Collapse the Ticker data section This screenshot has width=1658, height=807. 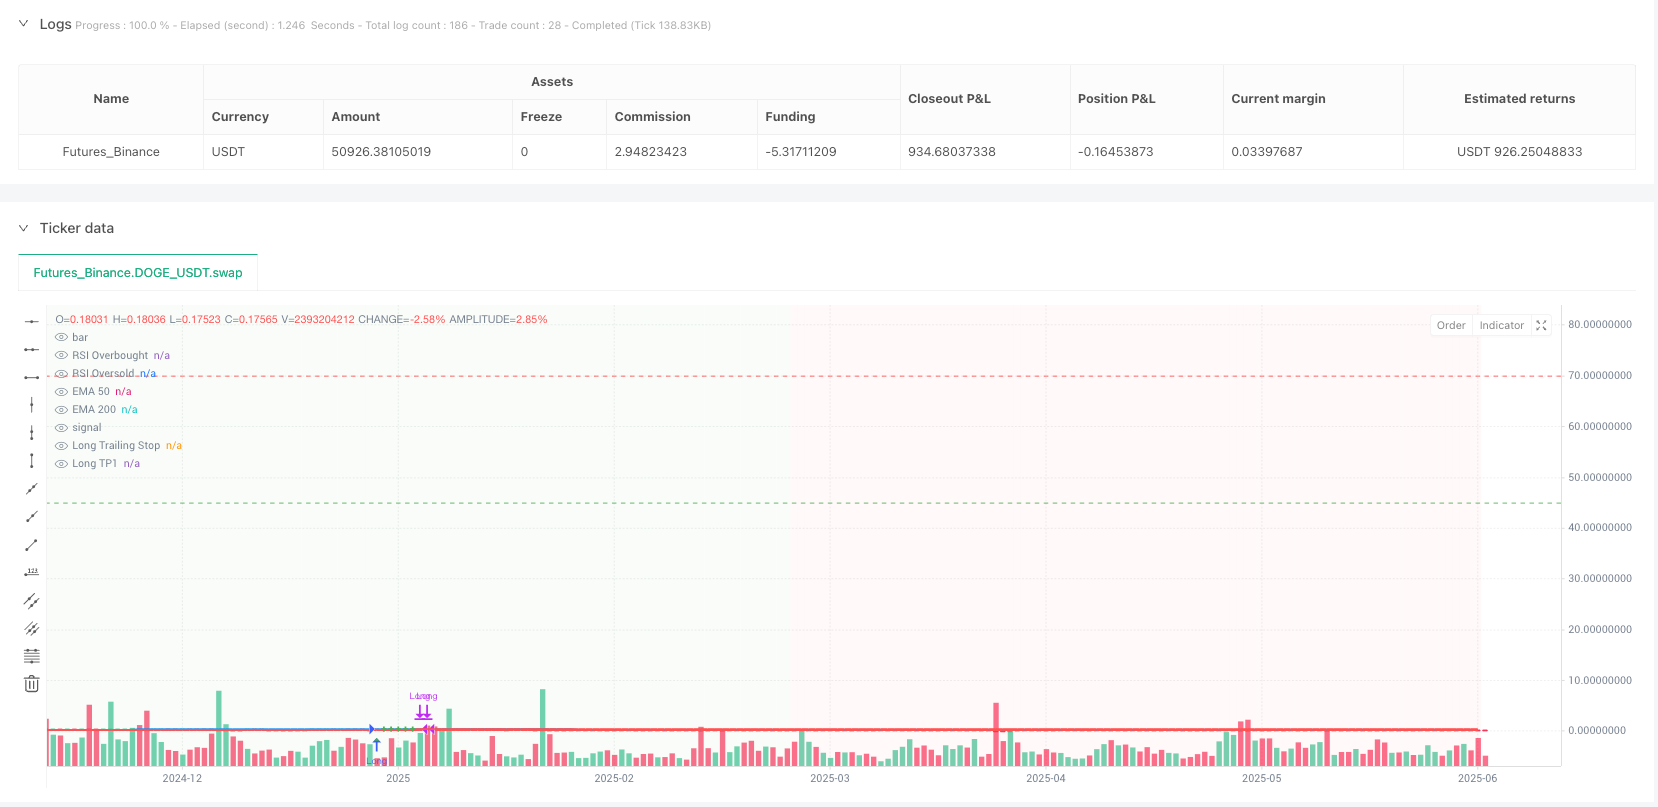23,228
